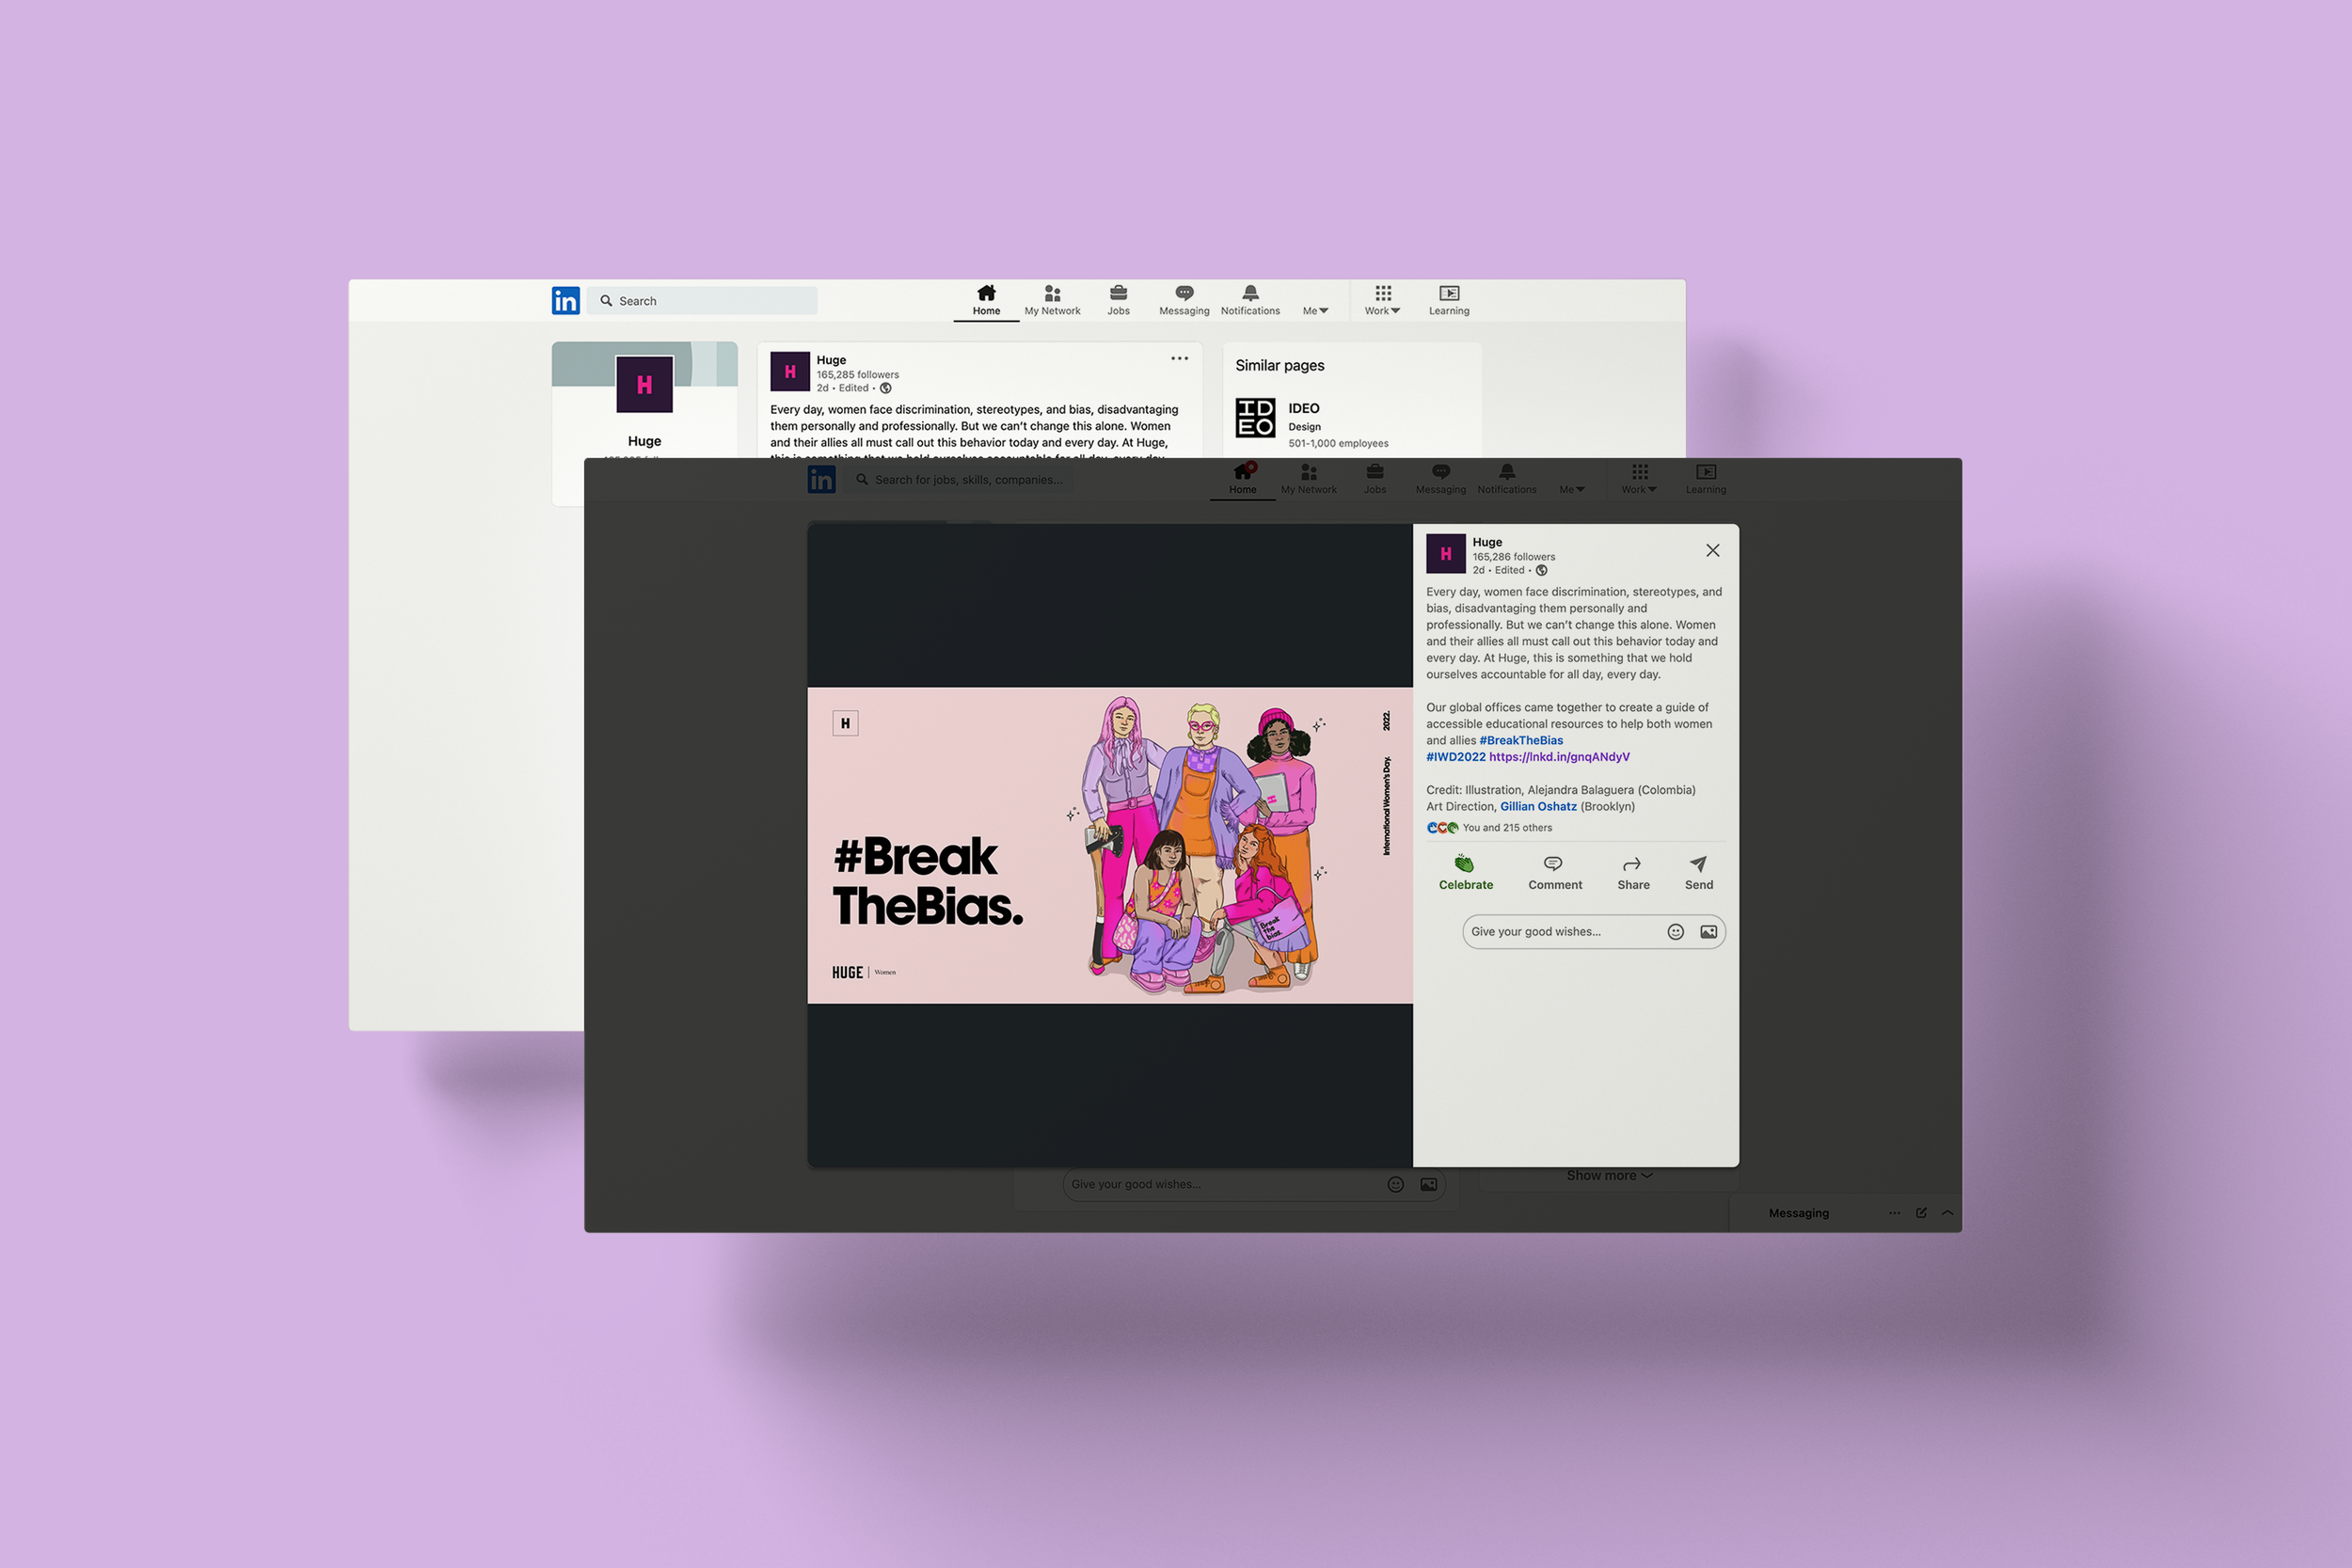Open post options three-dot menu
The height and width of the screenshot is (1568, 2352).
point(1179,358)
